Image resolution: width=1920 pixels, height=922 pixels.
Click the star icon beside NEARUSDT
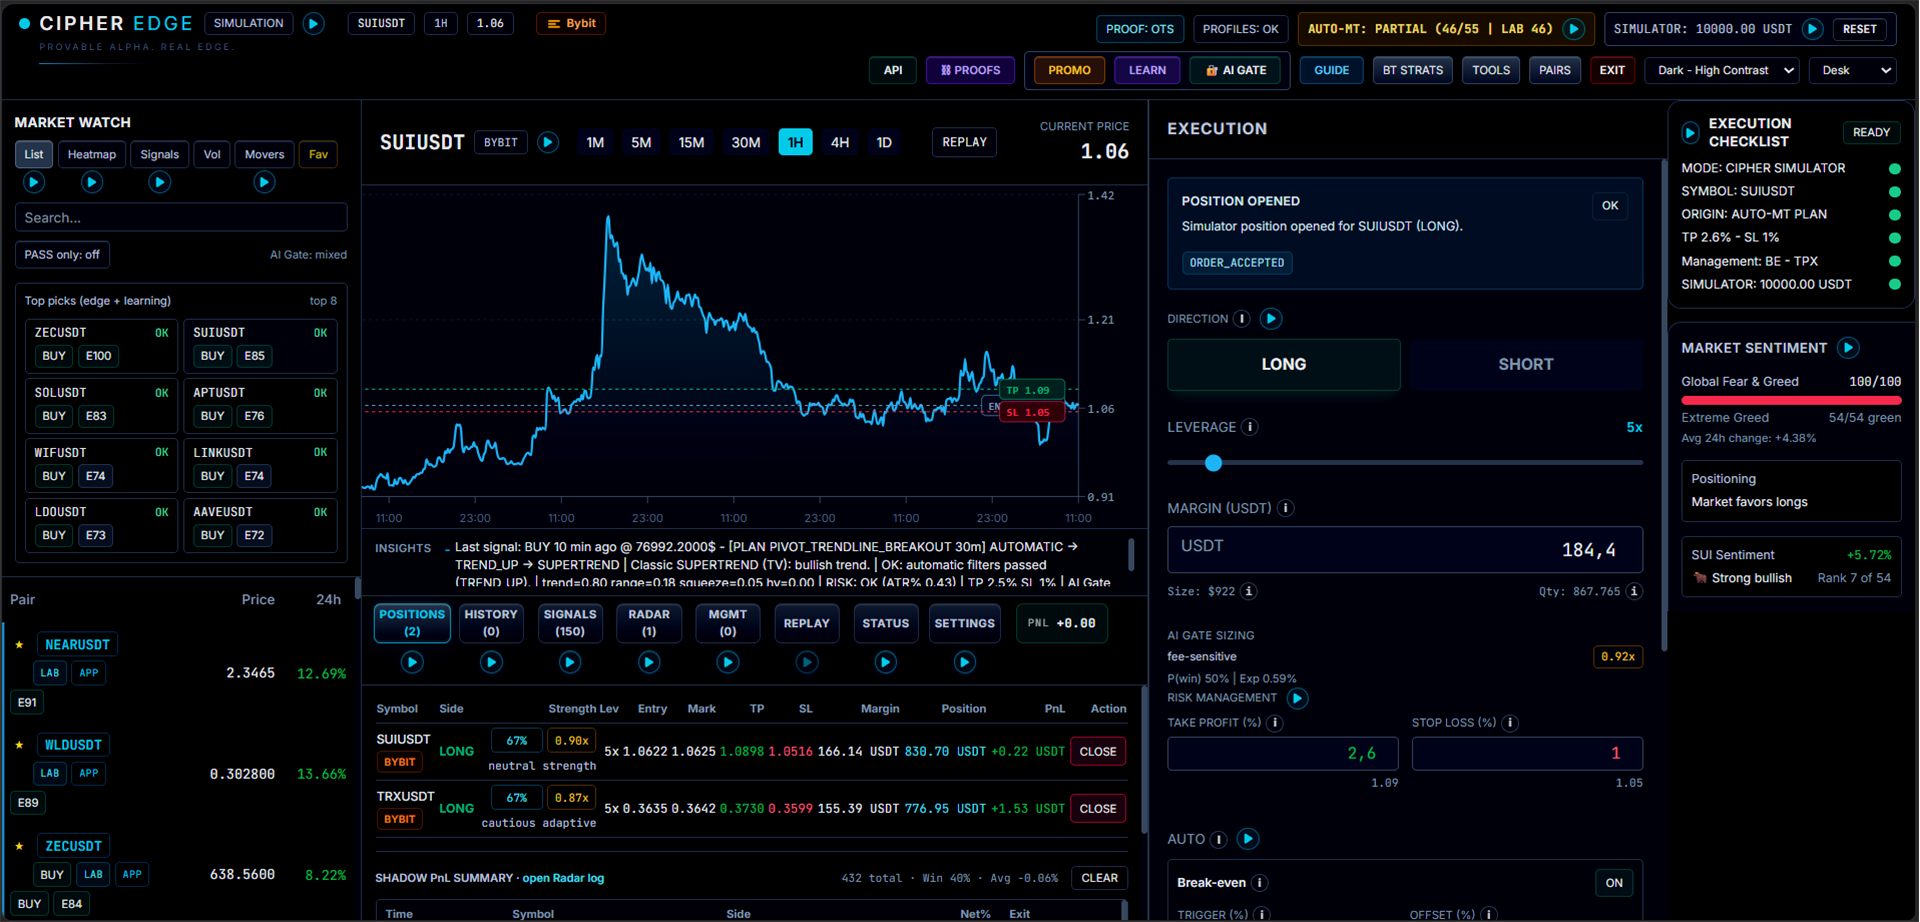coord(19,645)
